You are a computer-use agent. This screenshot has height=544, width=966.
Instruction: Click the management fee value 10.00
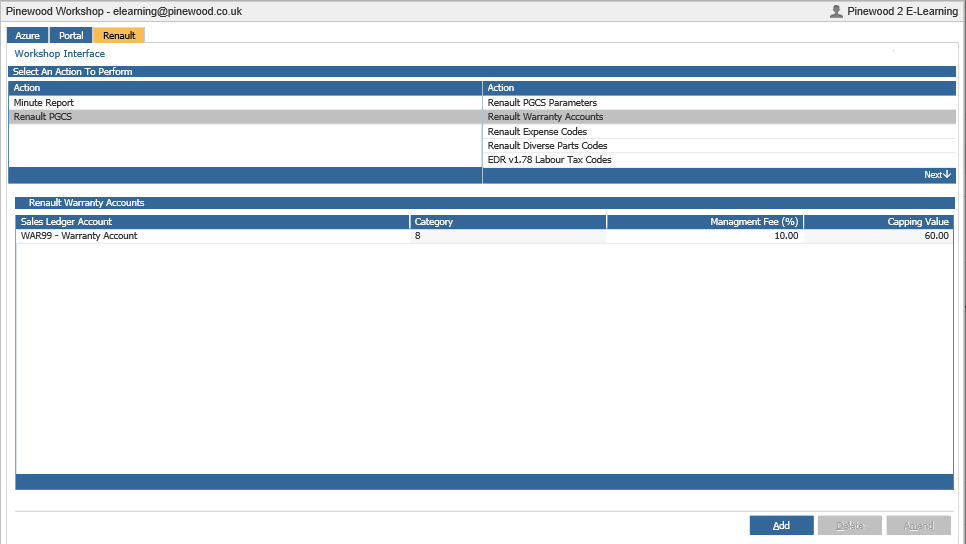(786, 236)
